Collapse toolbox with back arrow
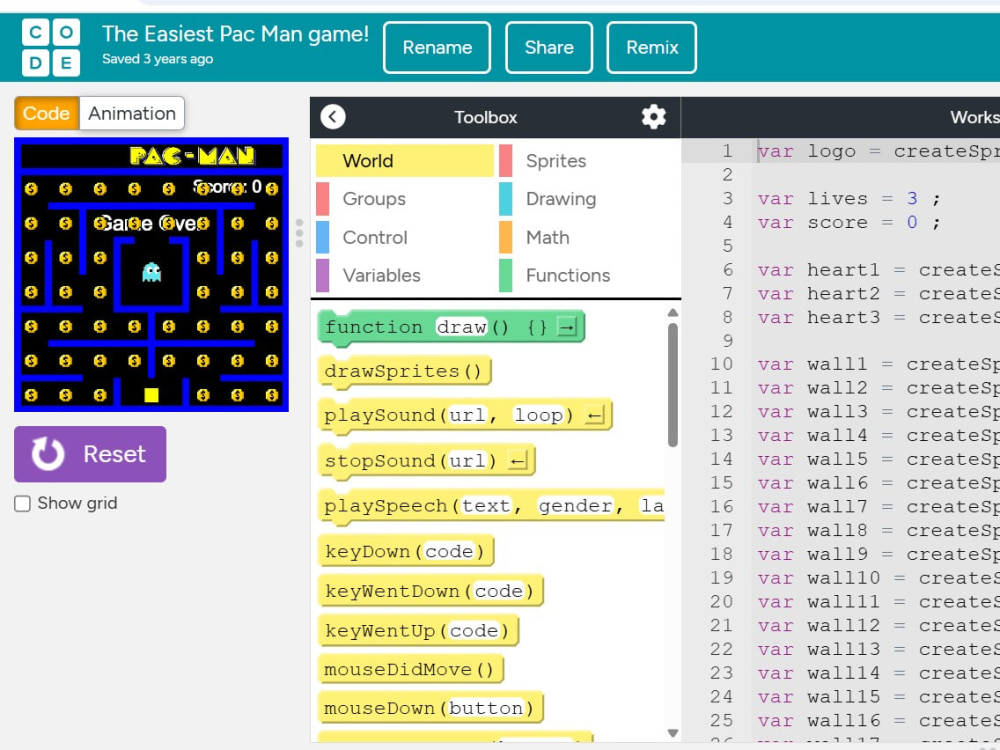Screen dimensions: 1000x750 pyautogui.click(x=333, y=117)
